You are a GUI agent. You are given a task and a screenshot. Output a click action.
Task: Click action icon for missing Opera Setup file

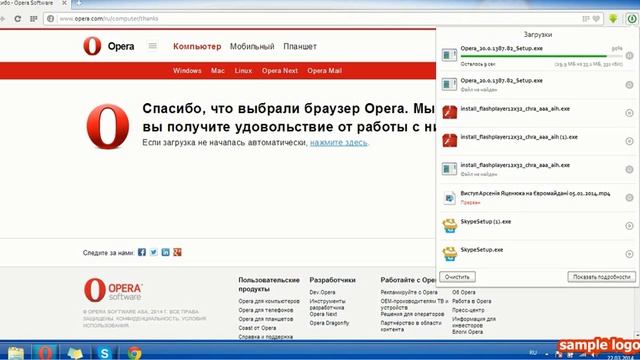click(x=629, y=85)
